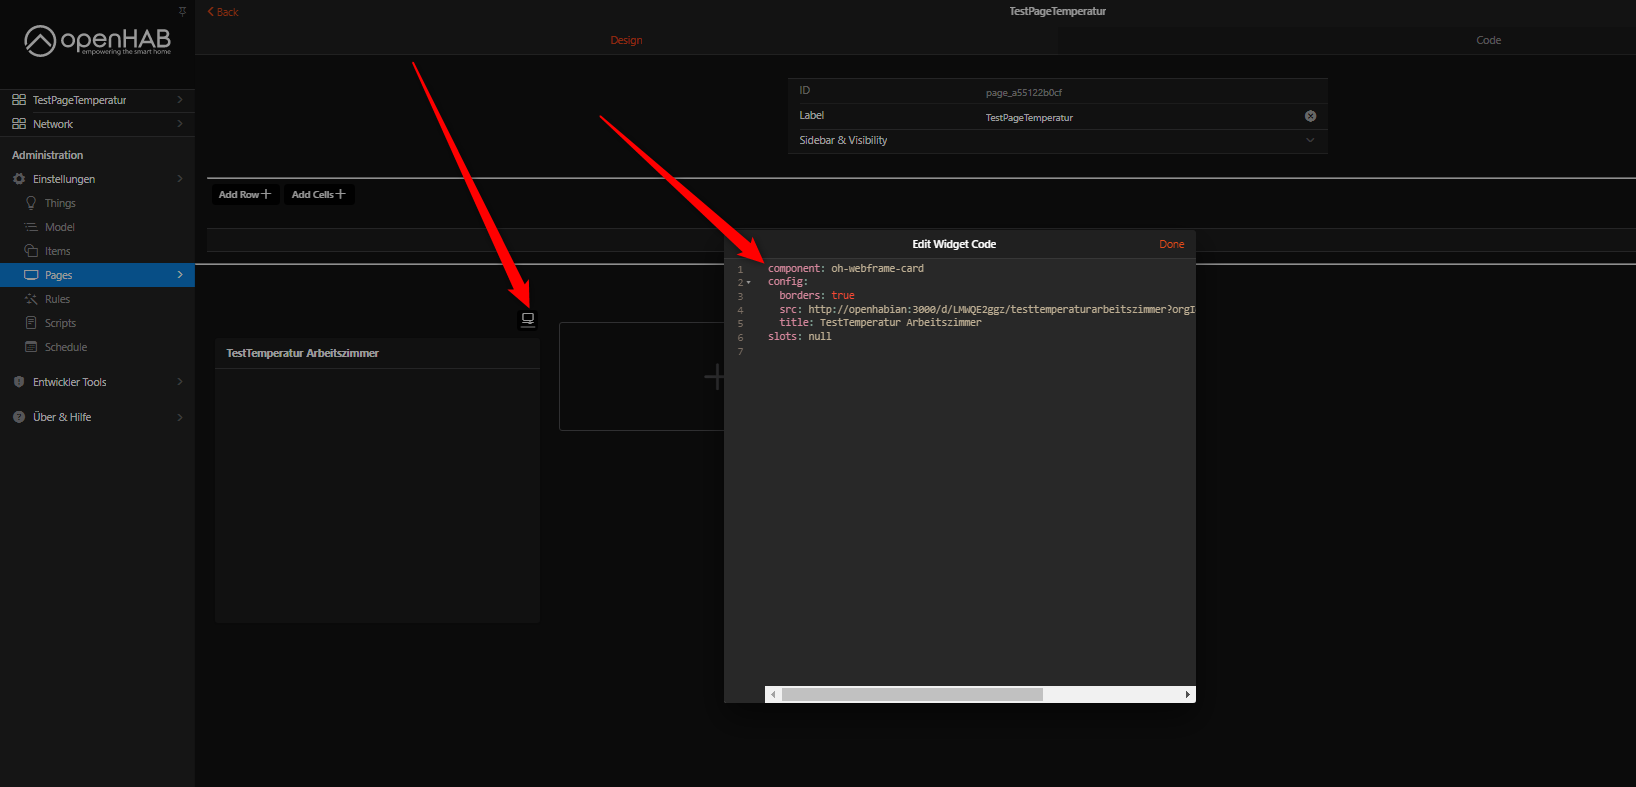Switch to the Code tab
The image size is (1636, 787).
[1488, 40]
